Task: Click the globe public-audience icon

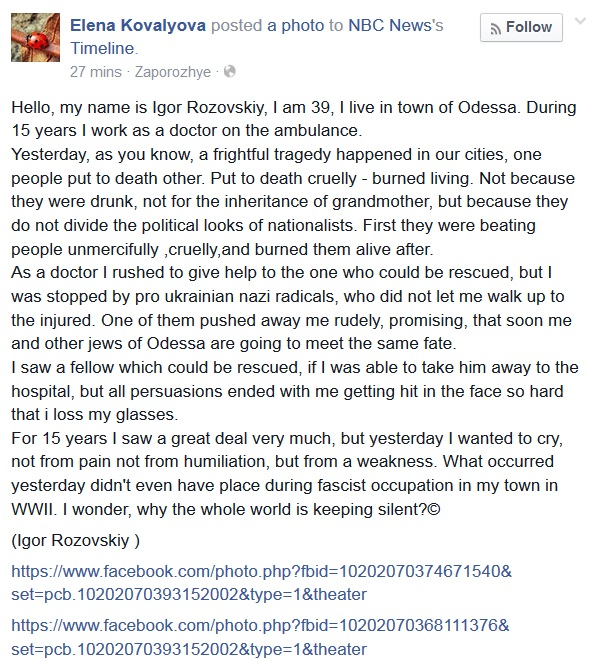Action: [x=230, y=72]
